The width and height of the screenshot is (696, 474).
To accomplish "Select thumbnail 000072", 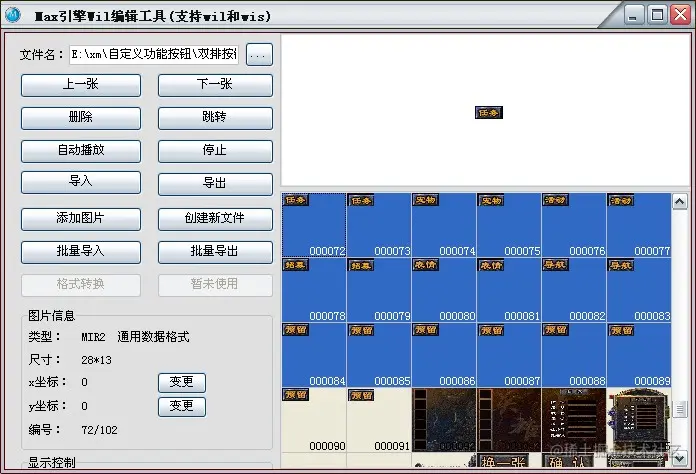I will 314,225.
